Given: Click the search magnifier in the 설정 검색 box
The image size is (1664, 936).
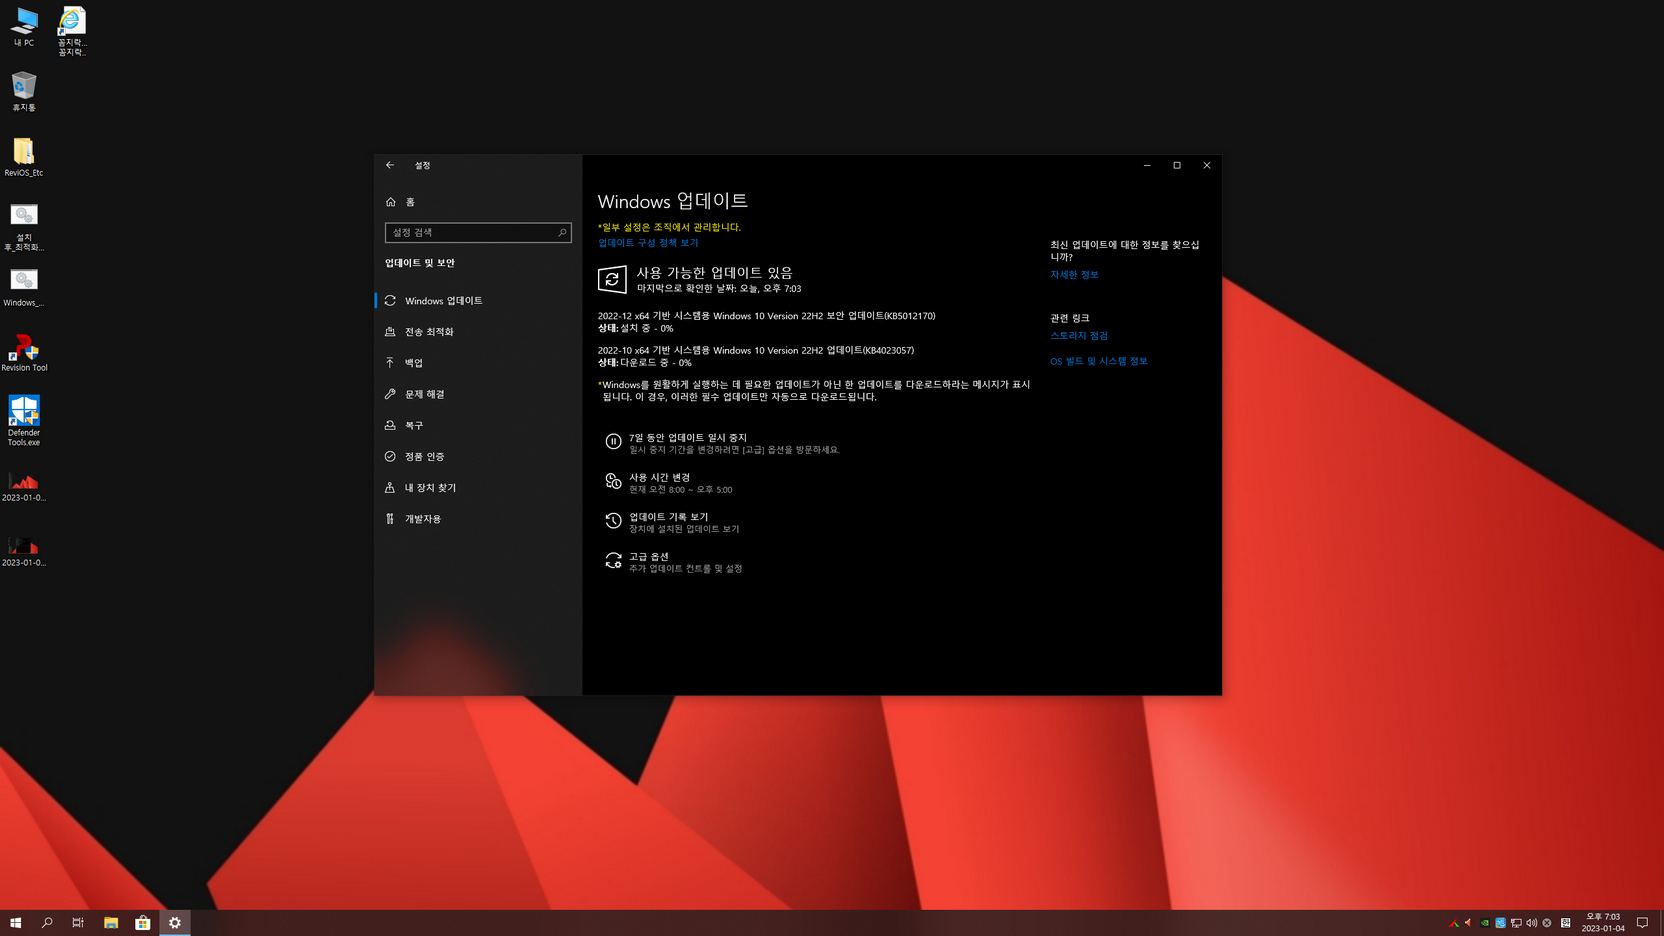Looking at the screenshot, I should 562,232.
